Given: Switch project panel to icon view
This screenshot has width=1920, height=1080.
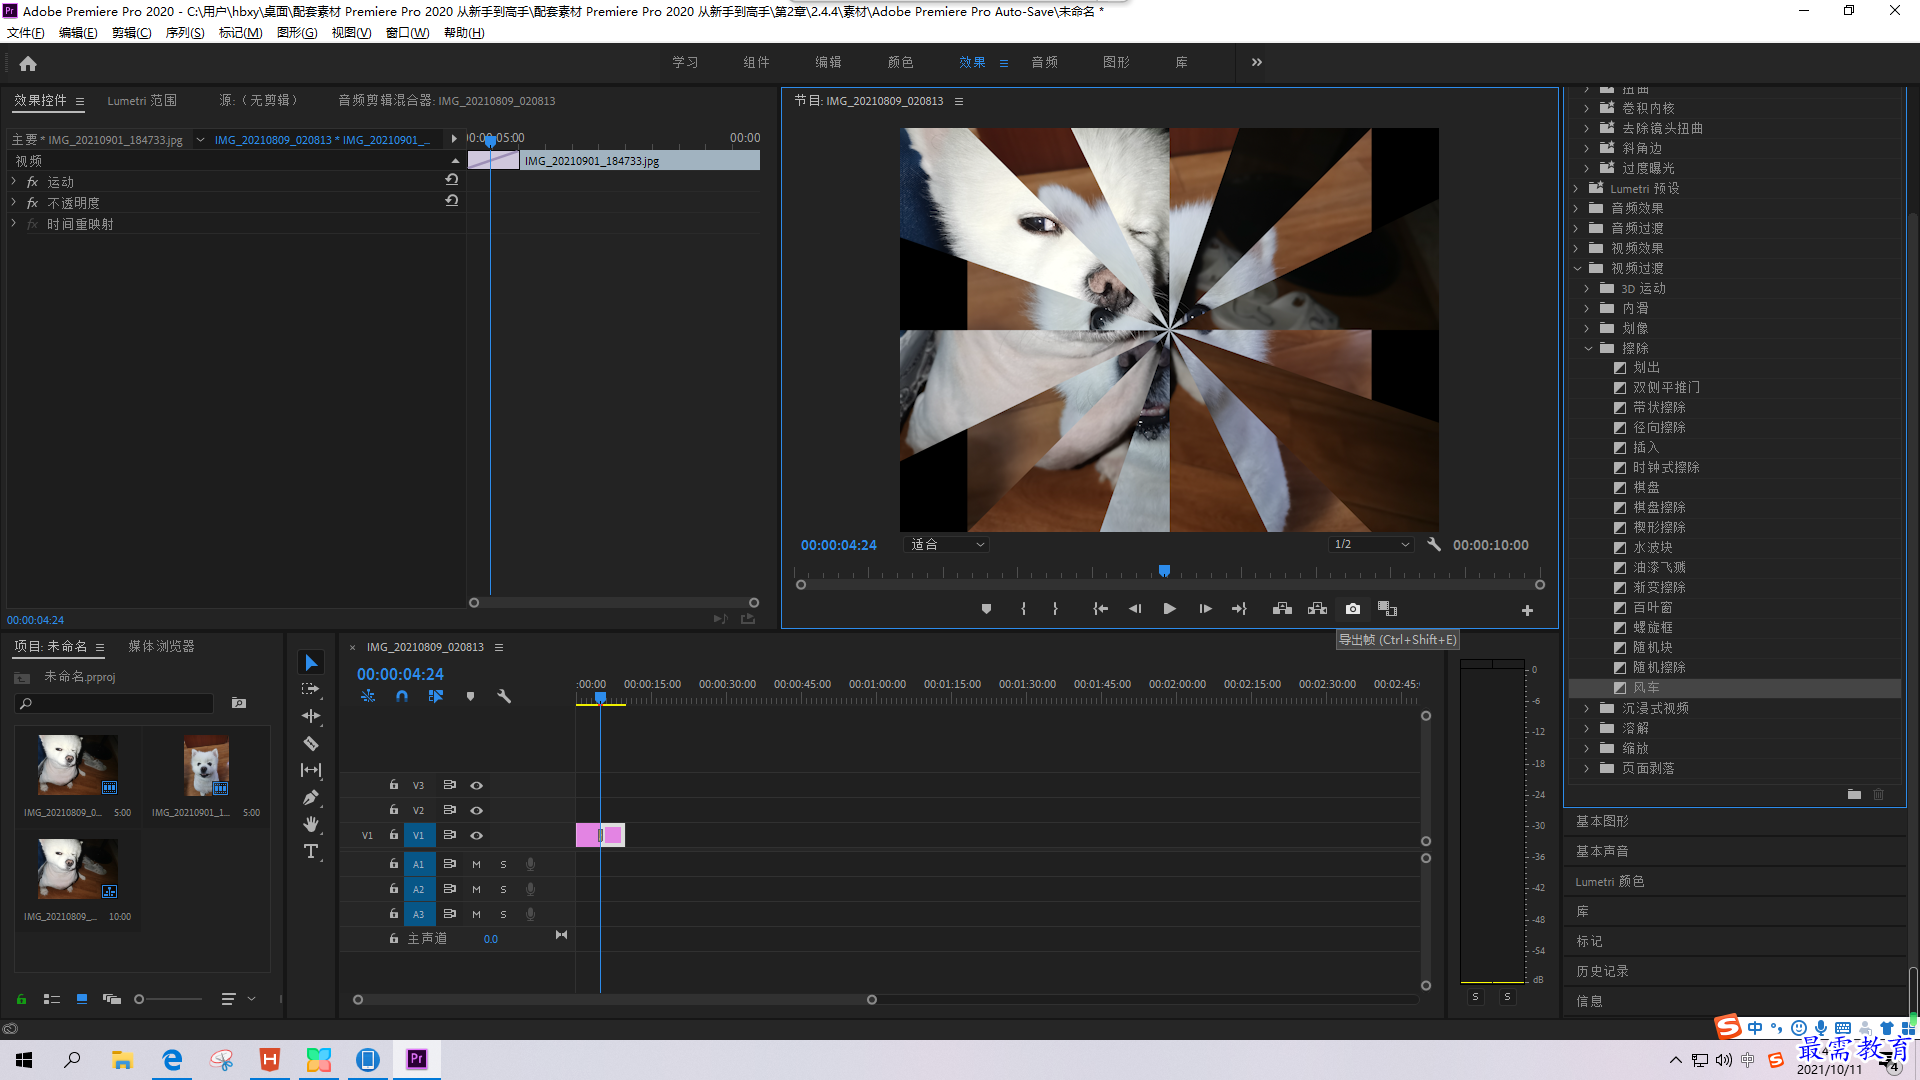Looking at the screenshot, I should pos(82,999).
